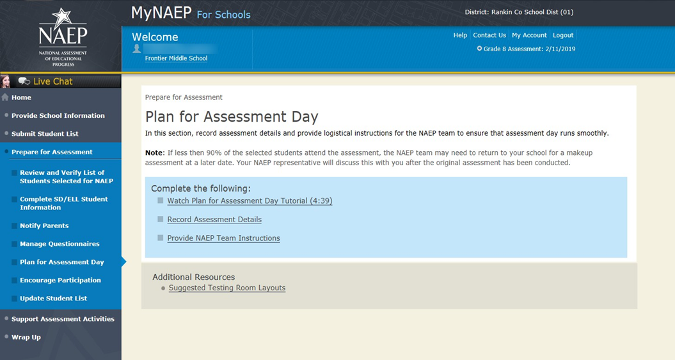Open Provide NAEP Team Instructions link
The width and height of the screenshot is (675, 360).
coord(223,238)
